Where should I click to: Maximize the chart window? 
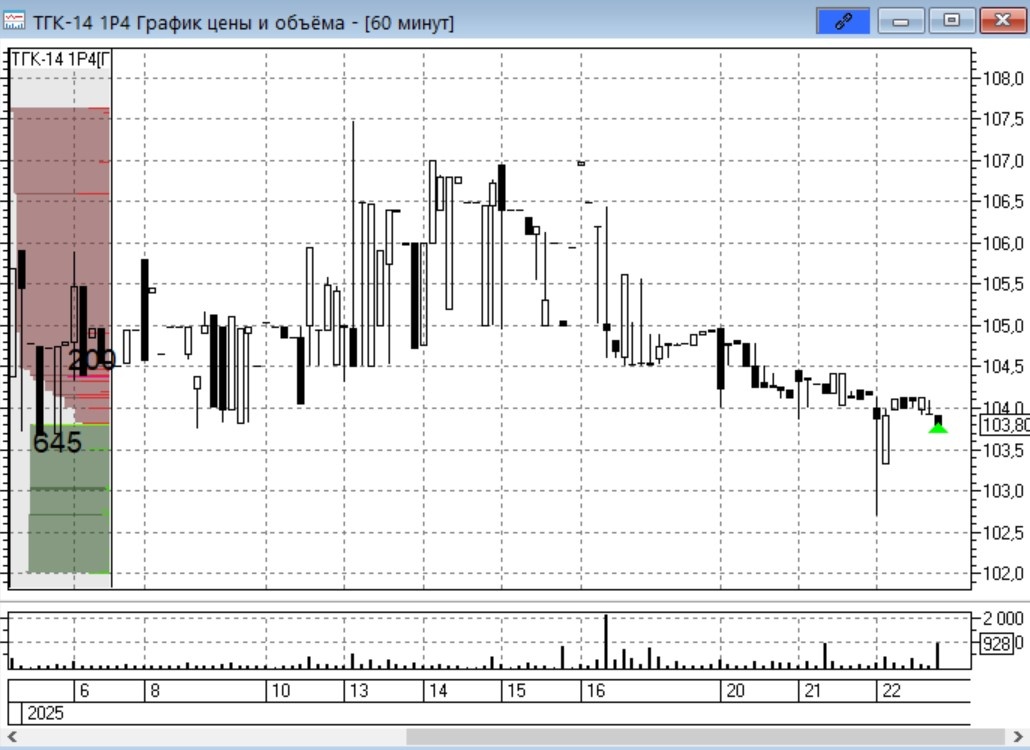[951, 20]
